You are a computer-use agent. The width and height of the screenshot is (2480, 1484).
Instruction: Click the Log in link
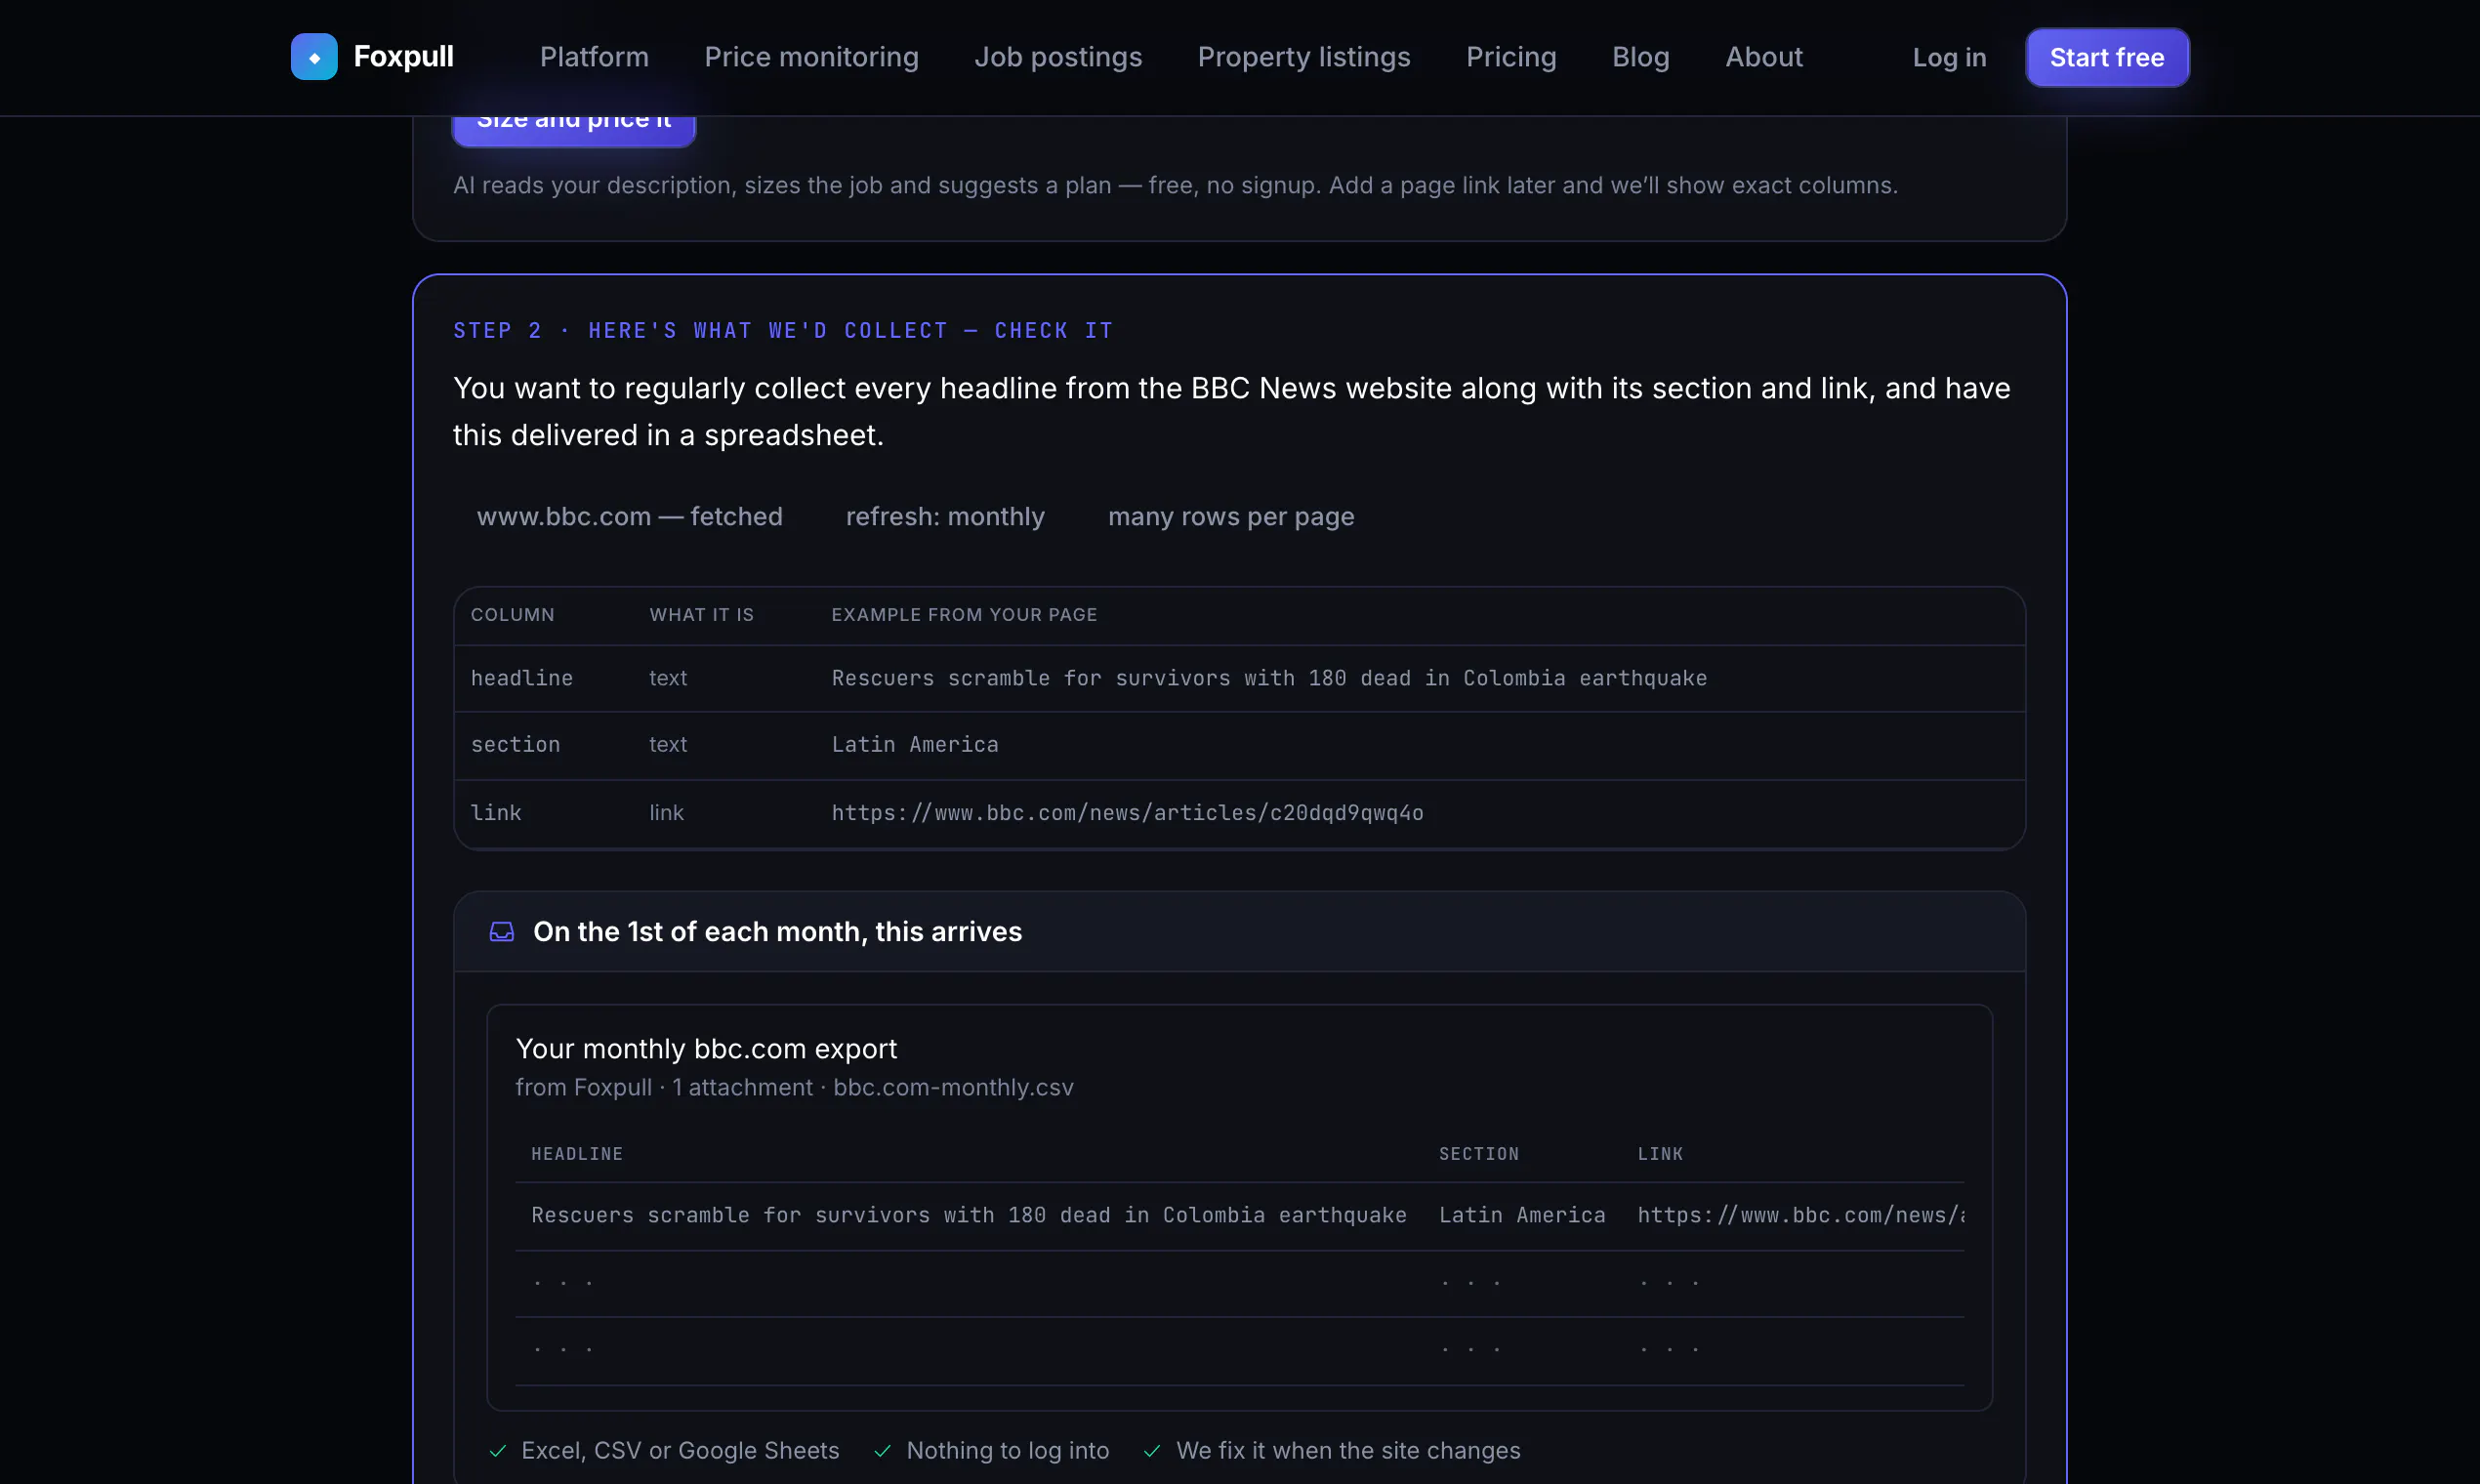click(x=1949, y=57)
